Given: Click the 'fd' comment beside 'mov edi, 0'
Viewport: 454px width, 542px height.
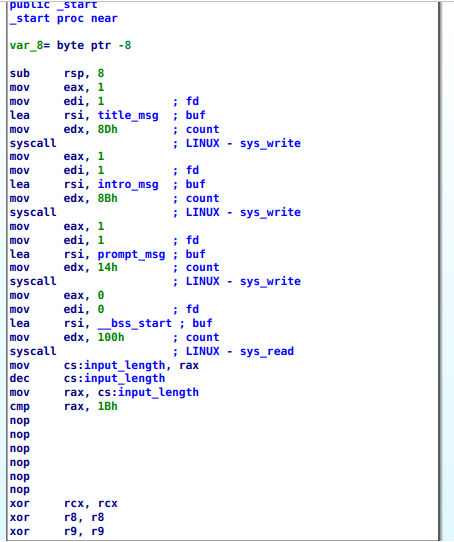Looking at the screenshot, I should click(193, 309).
